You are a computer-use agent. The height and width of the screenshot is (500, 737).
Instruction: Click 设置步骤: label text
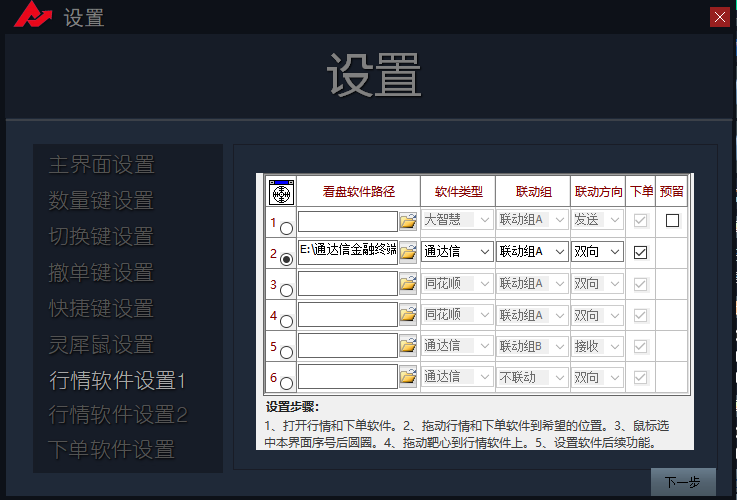pos(292,407)
